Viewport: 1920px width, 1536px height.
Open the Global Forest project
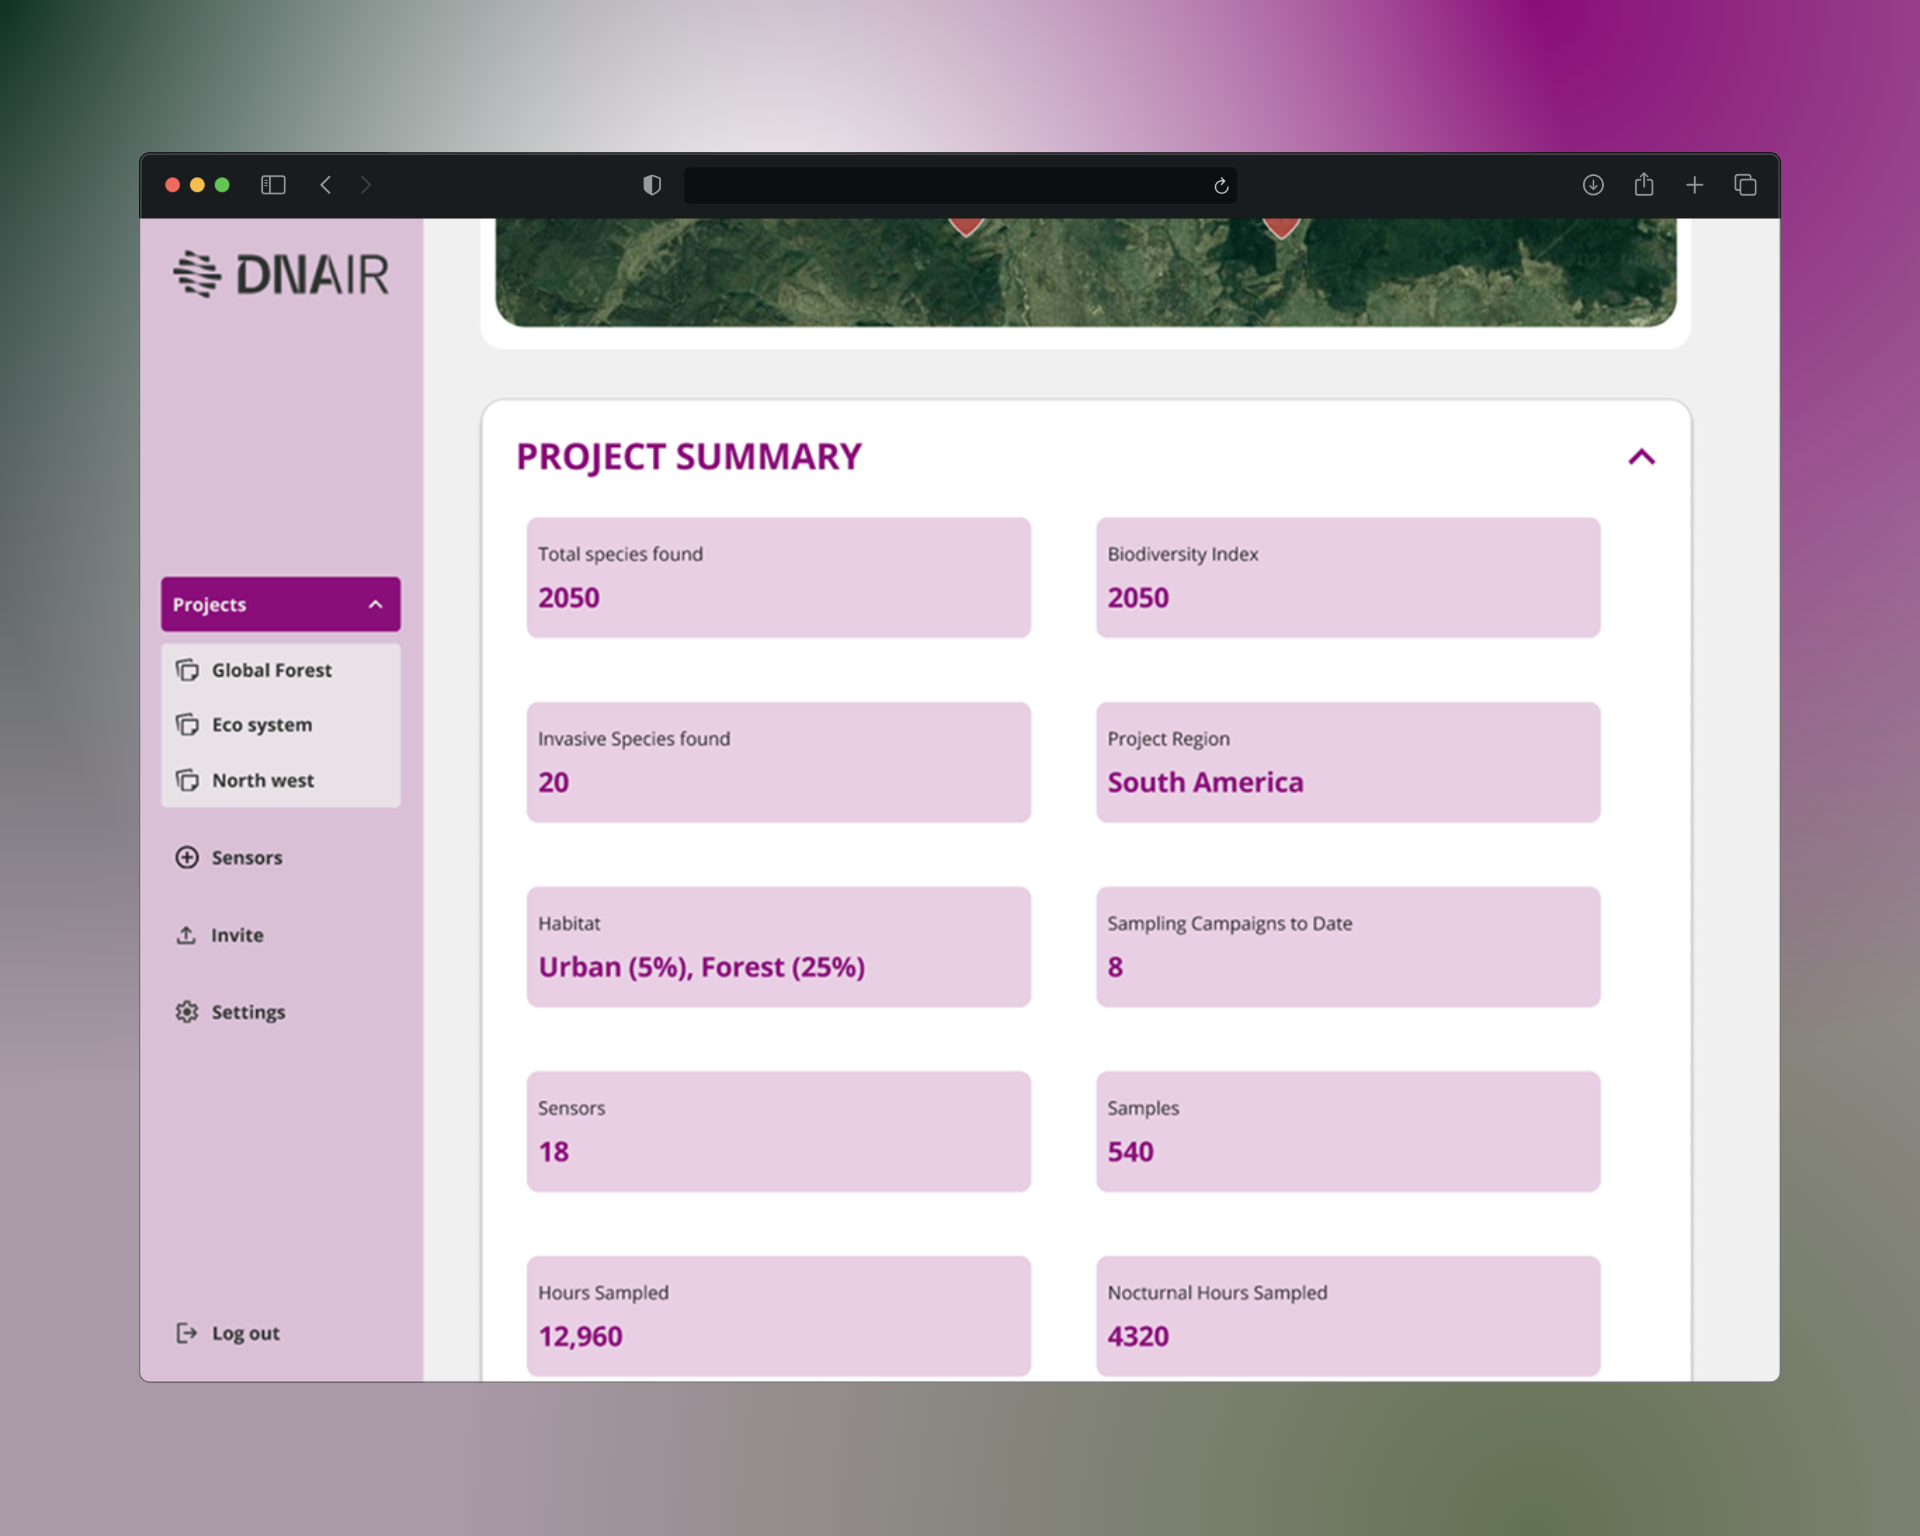271,670
